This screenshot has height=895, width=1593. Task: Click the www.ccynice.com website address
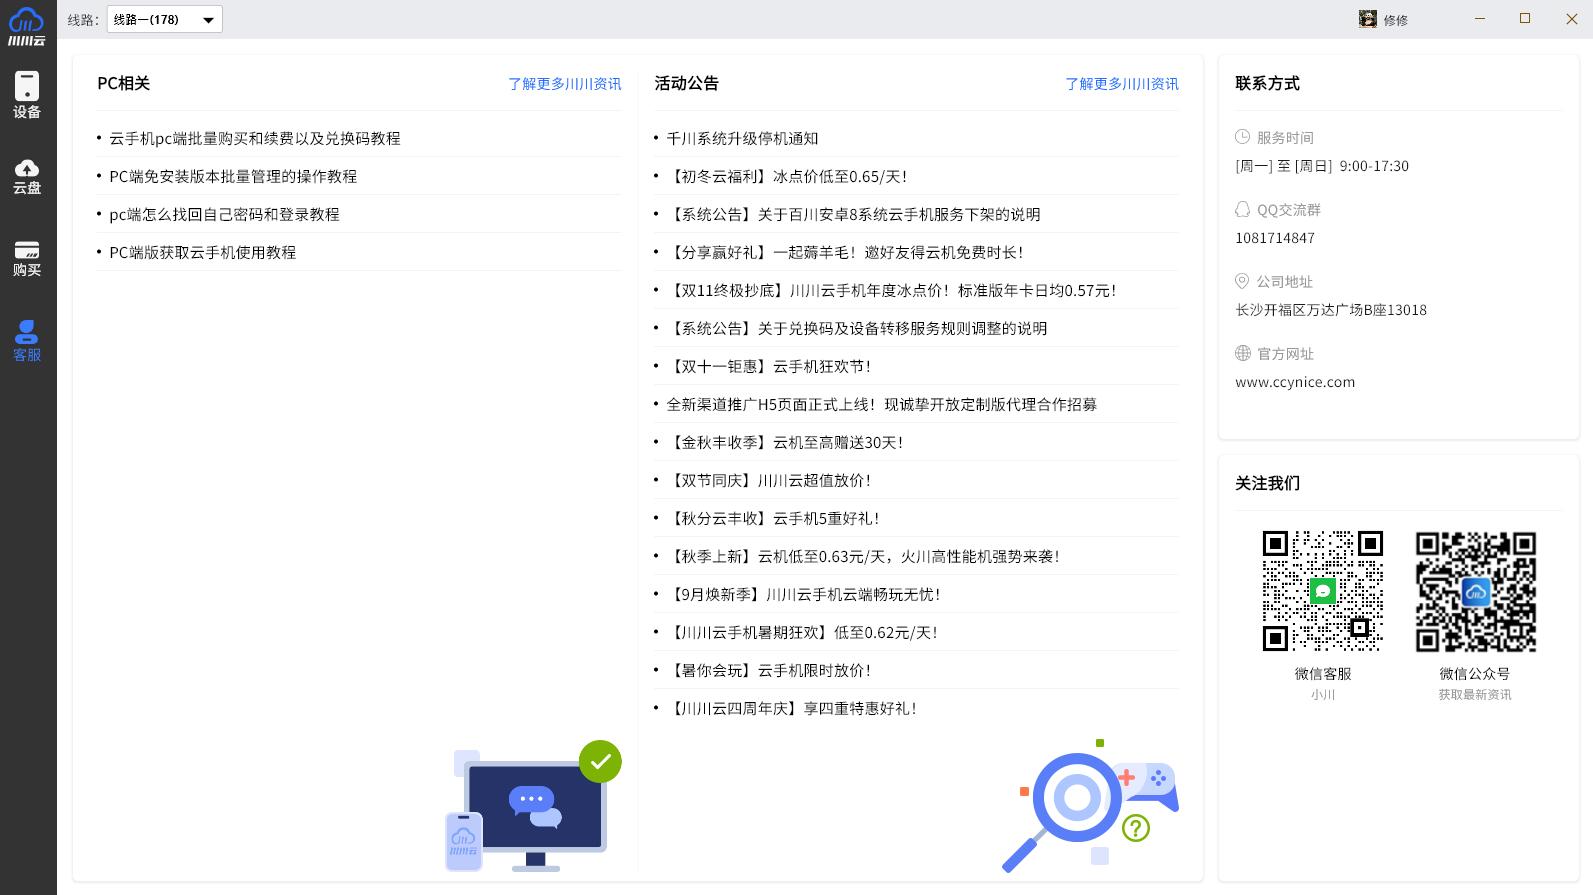pyautogui.click(x=1295, y=382)
